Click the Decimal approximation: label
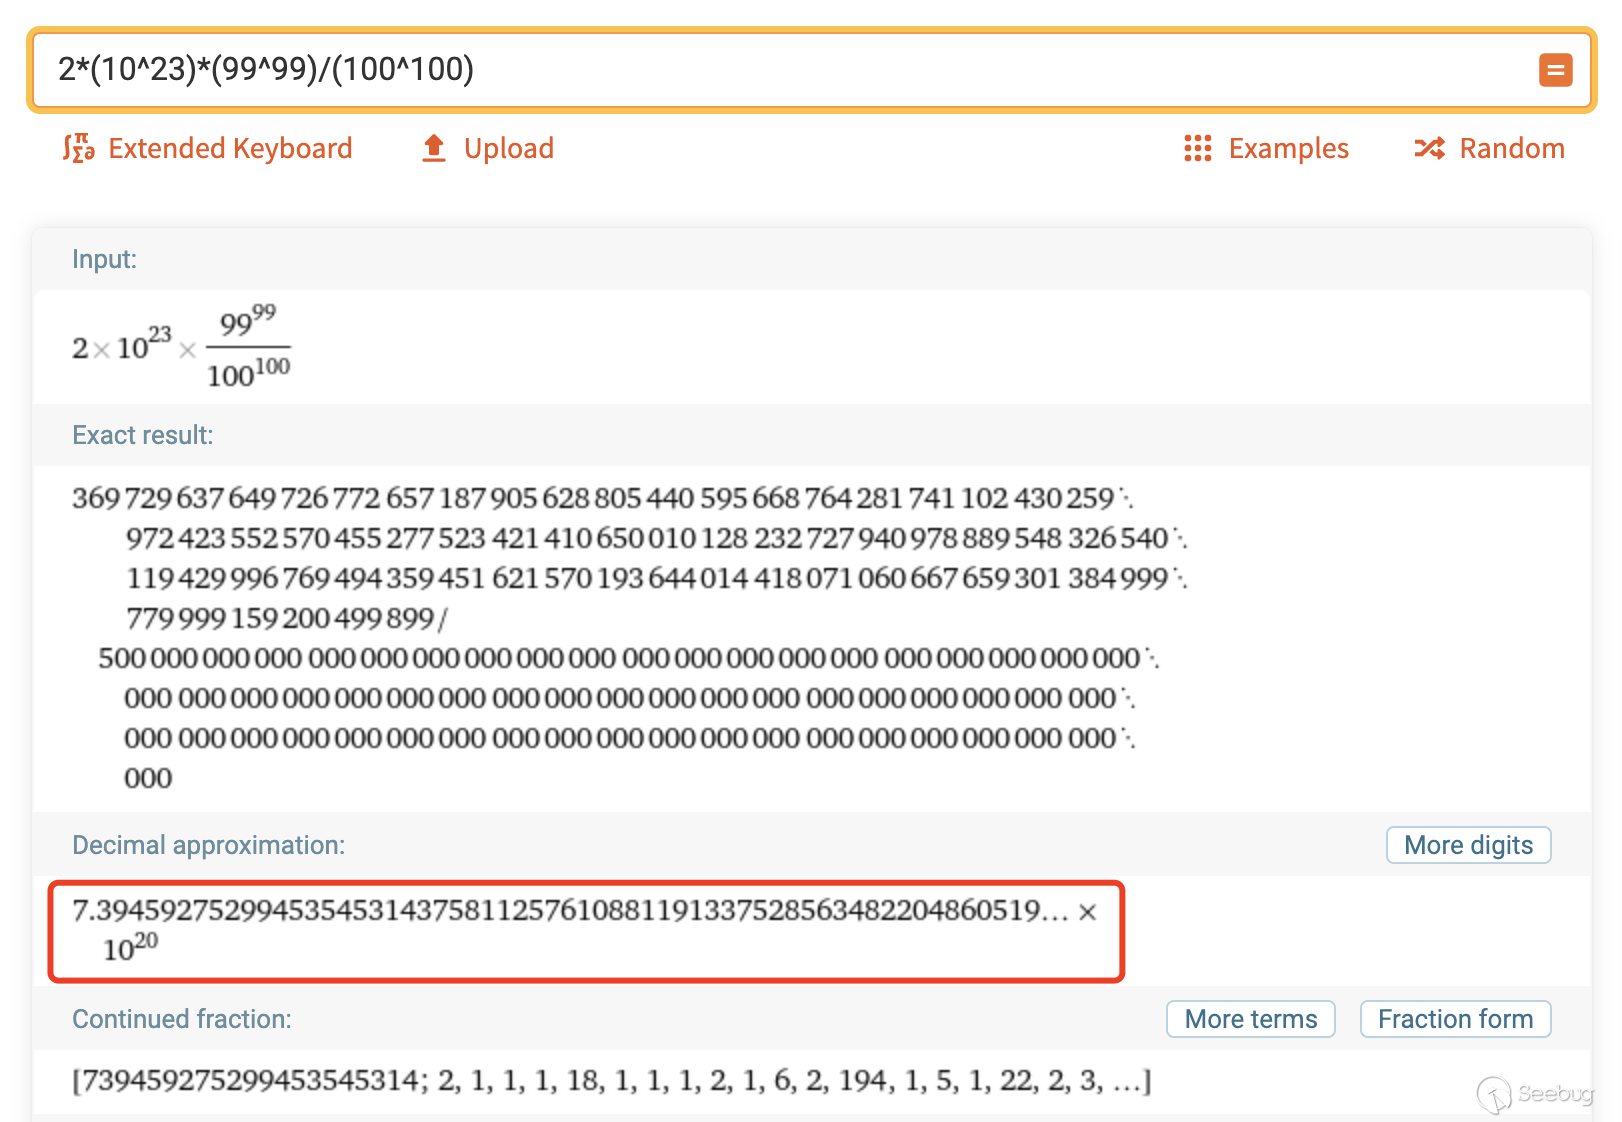This screenshot has width=1622, height=1122. click(x=208, y=845)
